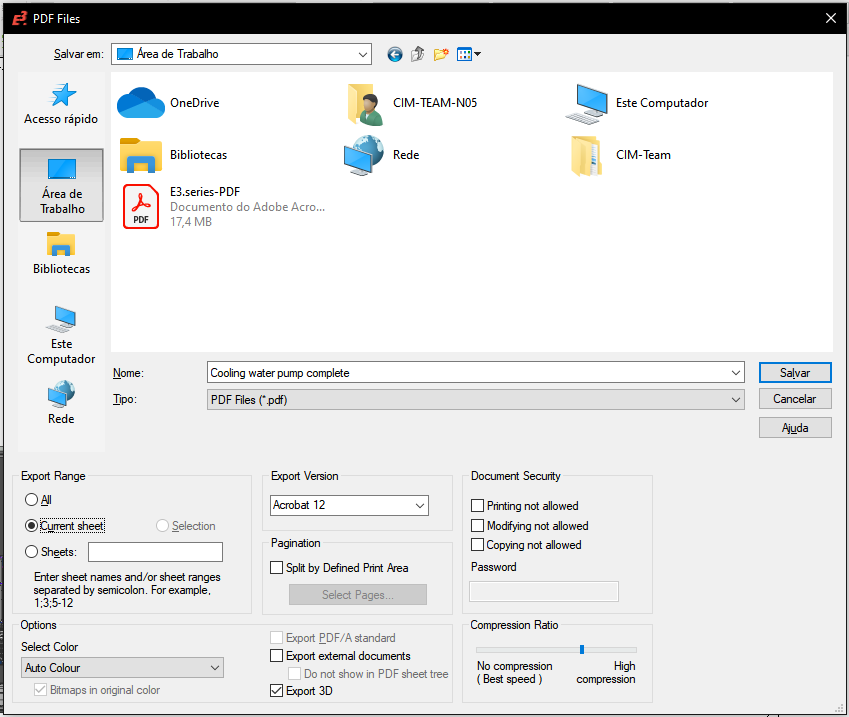Select the All export range option
Viewport: 849px width, 717px height.
(x=32, y=500)
